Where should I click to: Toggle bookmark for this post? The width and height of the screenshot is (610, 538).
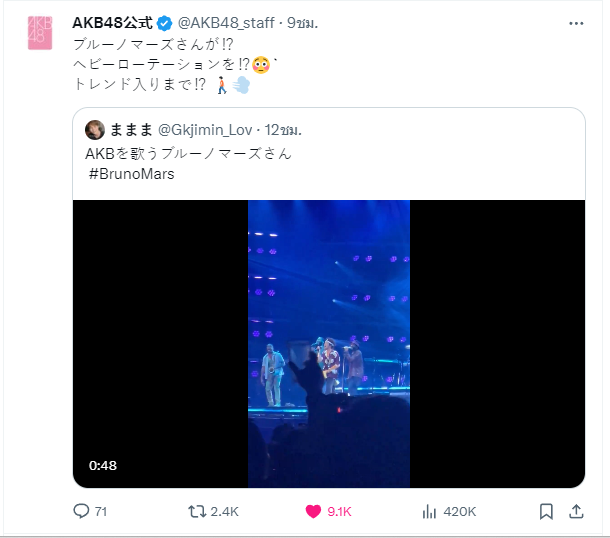coord(546,512)
